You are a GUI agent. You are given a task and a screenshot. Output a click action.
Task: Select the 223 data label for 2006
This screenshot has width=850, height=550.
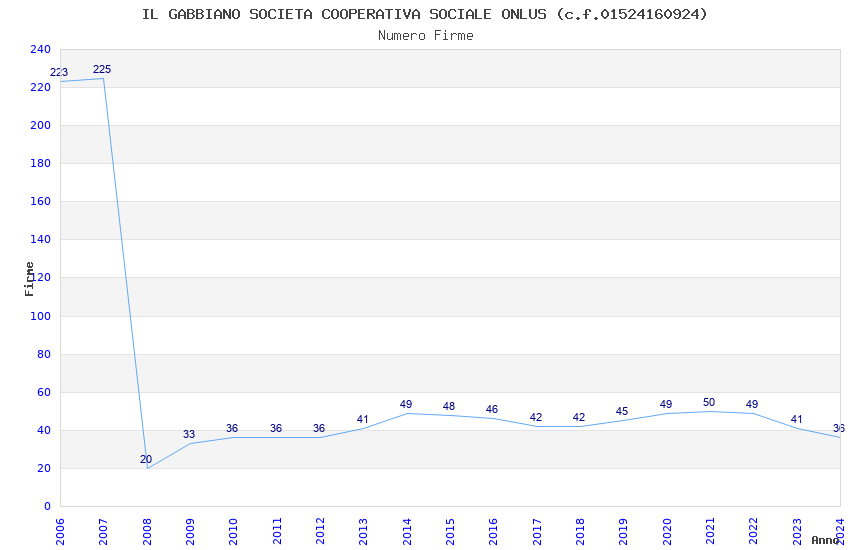coord(59,73)
